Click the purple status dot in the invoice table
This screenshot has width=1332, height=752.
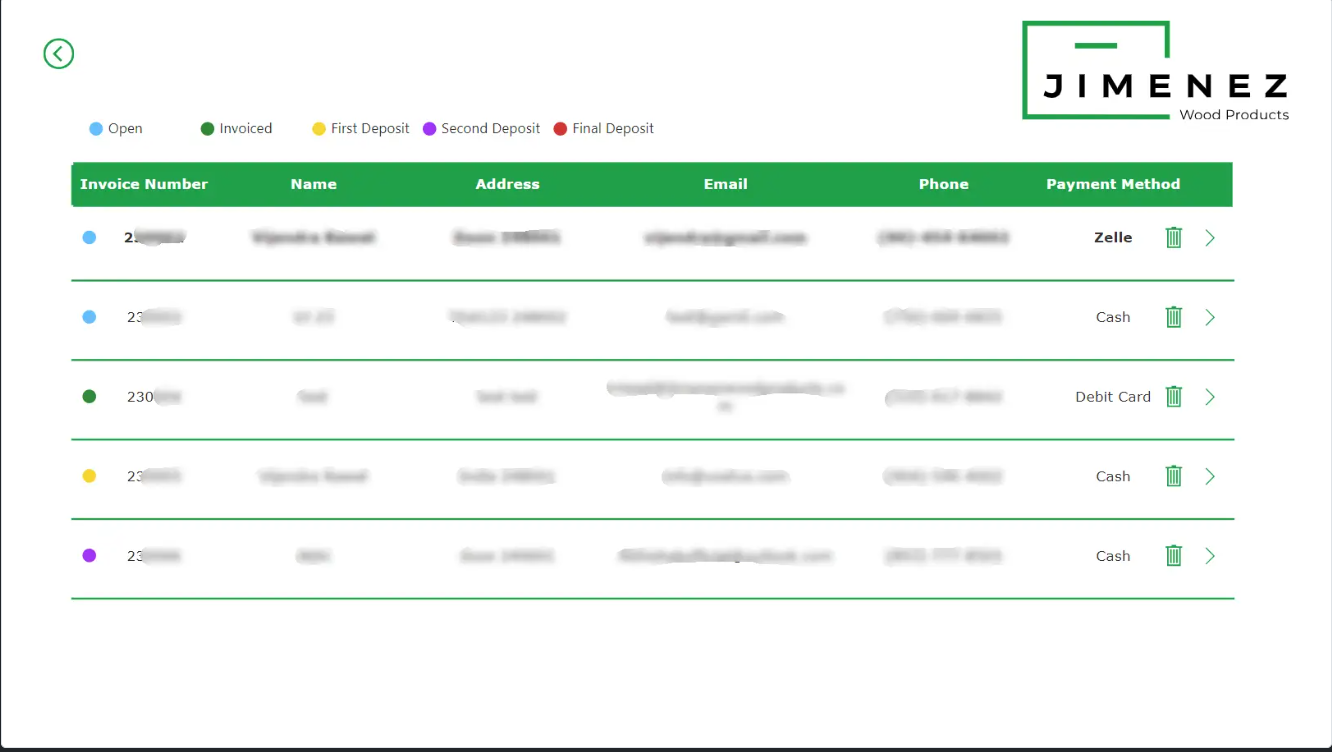[x=89, y=556]
